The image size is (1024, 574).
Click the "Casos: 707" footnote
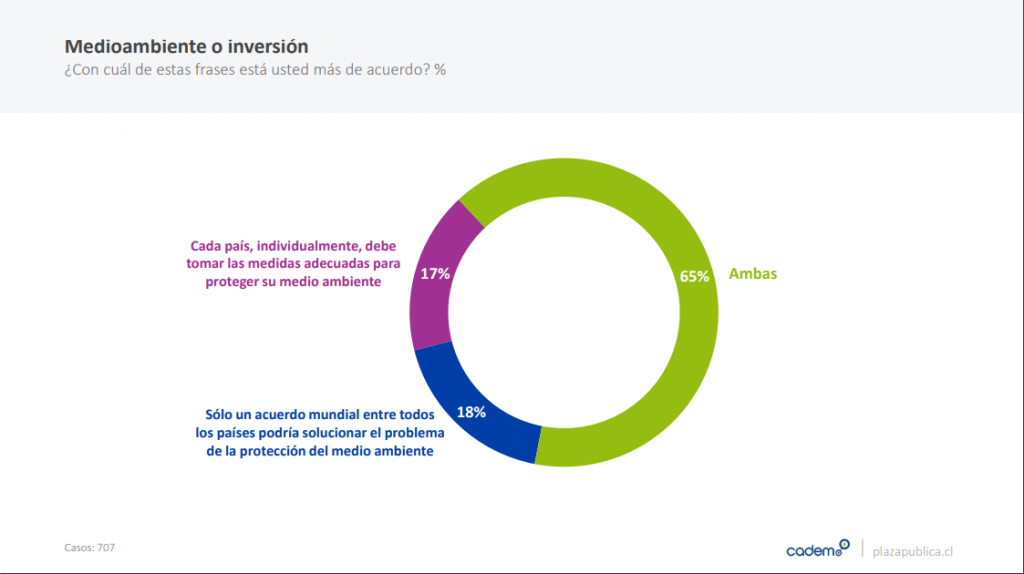(90, 547)
